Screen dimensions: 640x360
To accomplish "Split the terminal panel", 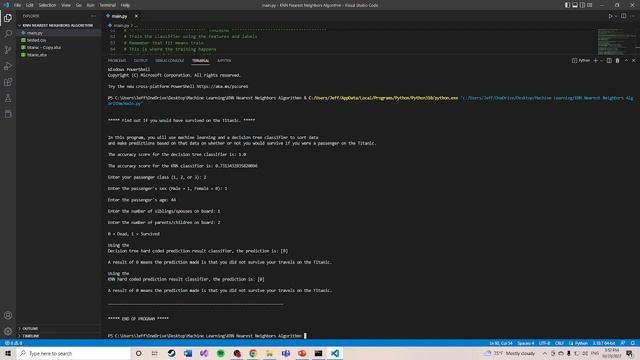I will point(609,60).
